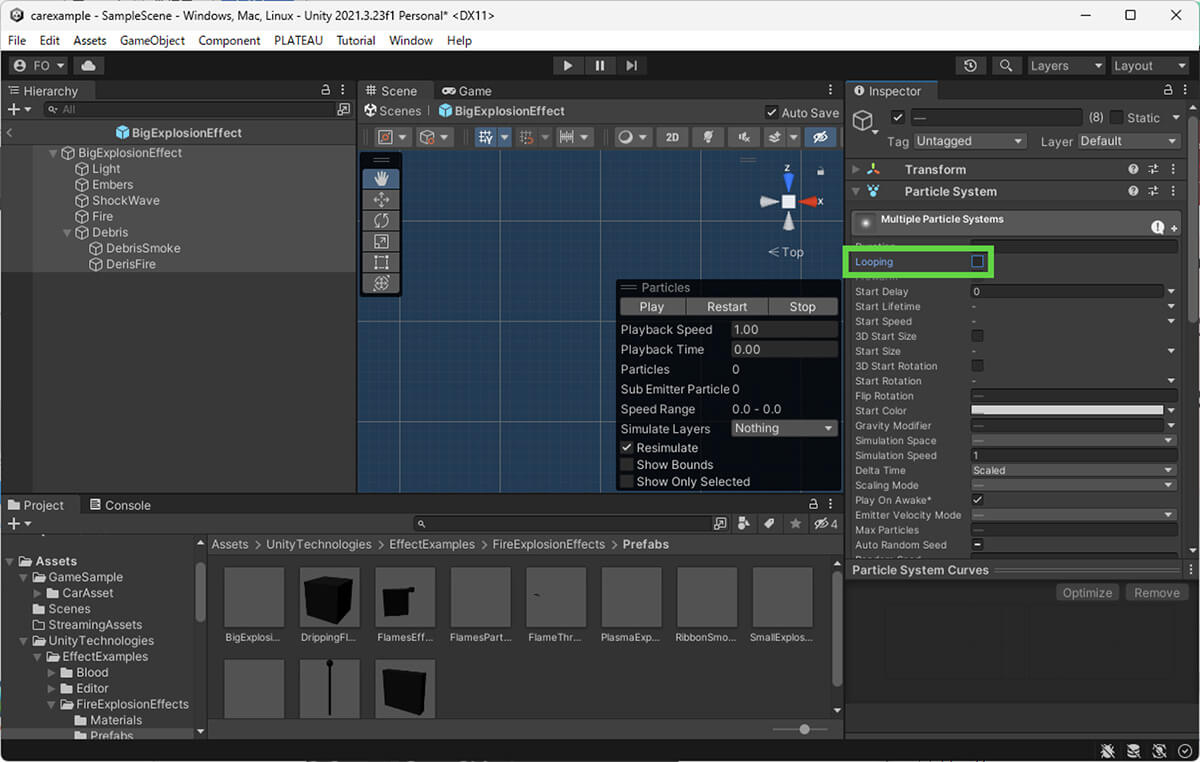The width and height of the screenshot is (1200, 762).
Task: Open Simulate Layers dropdown
Action: click(785, 428)
